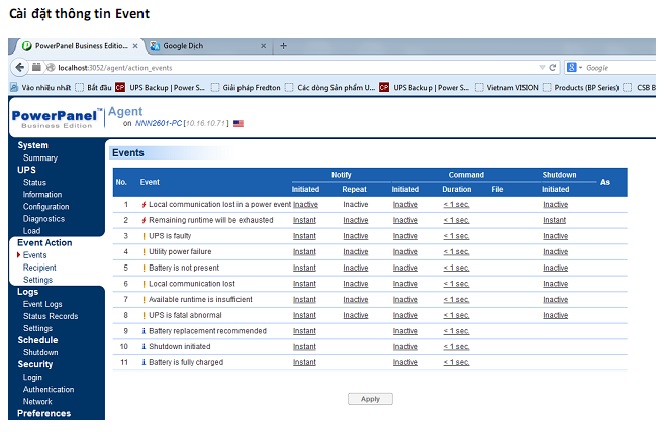Click the UPS Backup bookmark red icon

point(120,87)
